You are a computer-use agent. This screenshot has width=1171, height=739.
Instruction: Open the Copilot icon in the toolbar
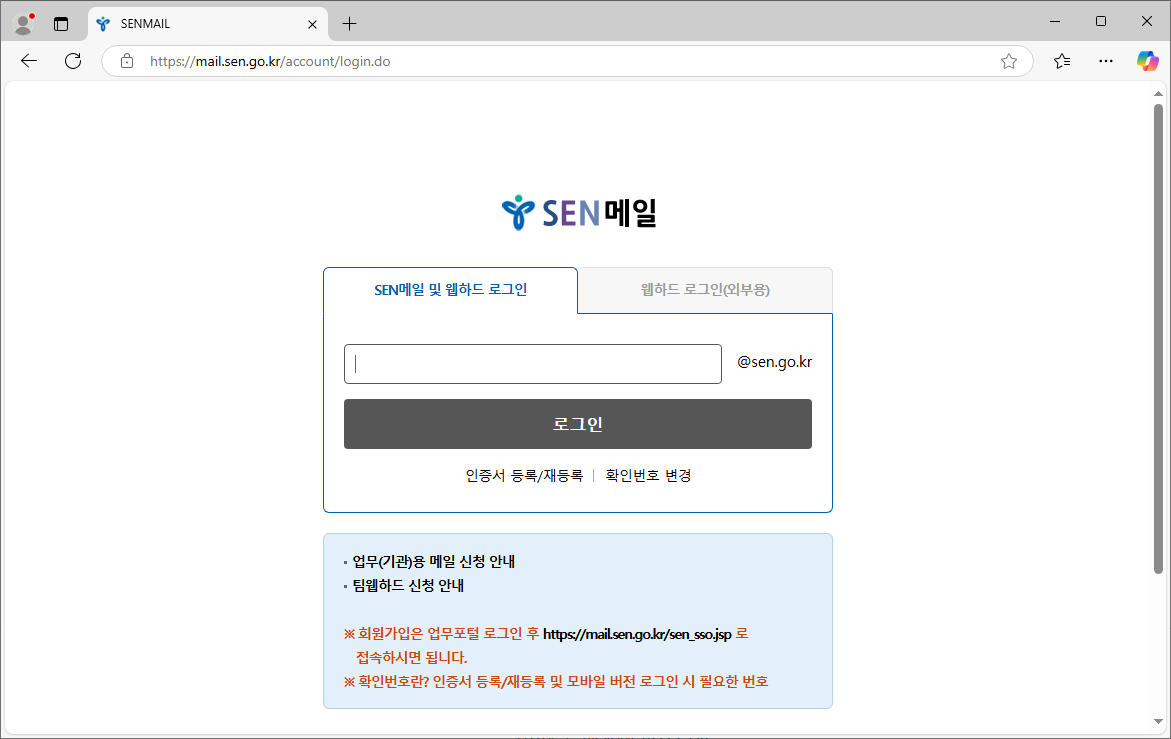click(x=1147, y=61)
